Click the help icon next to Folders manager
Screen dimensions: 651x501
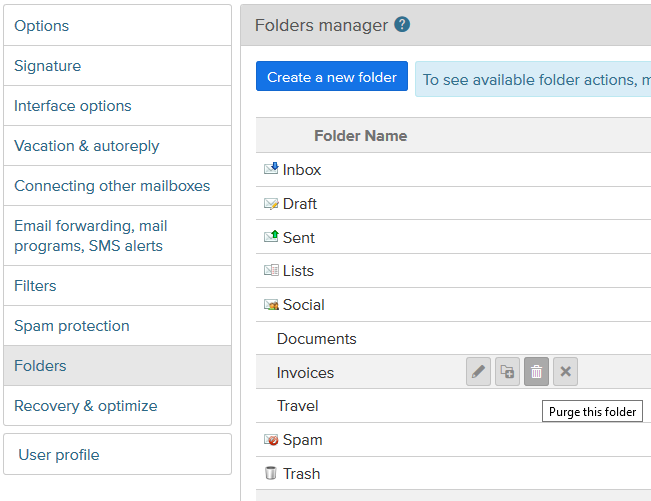[402, 24]
